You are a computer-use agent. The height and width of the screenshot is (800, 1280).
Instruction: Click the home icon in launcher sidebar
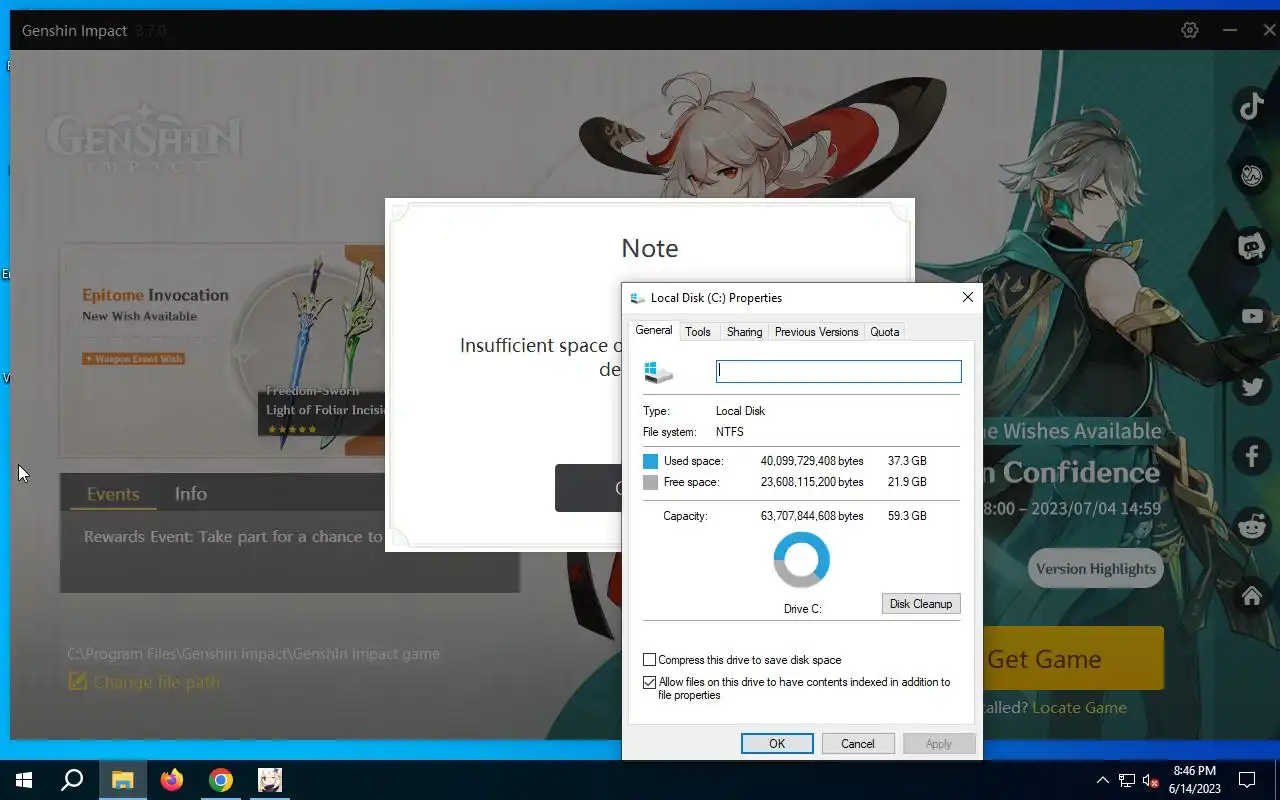1252,596
